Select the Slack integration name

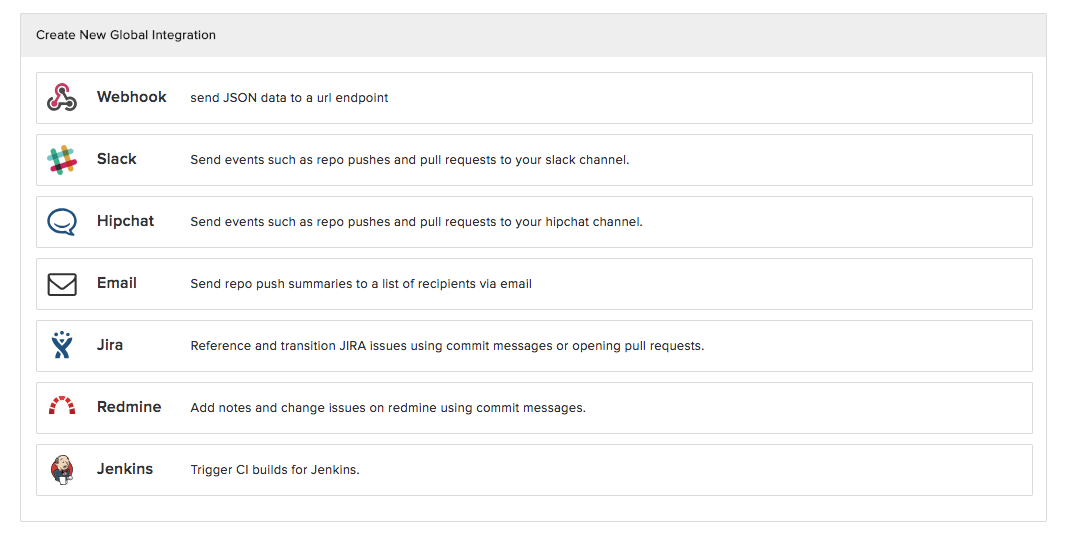pyautogui.click(x=116, y=159)
